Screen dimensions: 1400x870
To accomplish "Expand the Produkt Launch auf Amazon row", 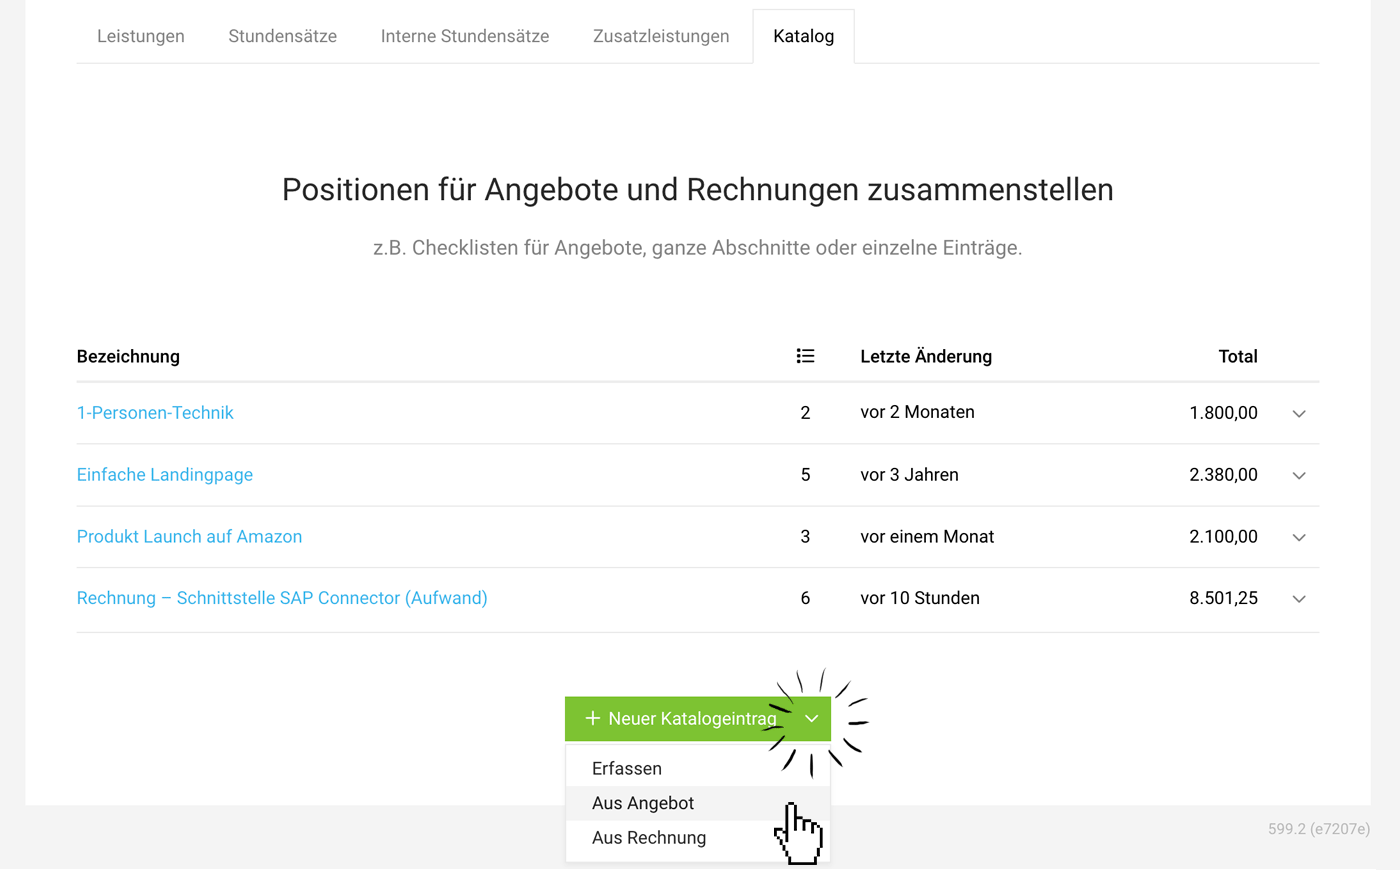I will click(x=1298, y=537).
